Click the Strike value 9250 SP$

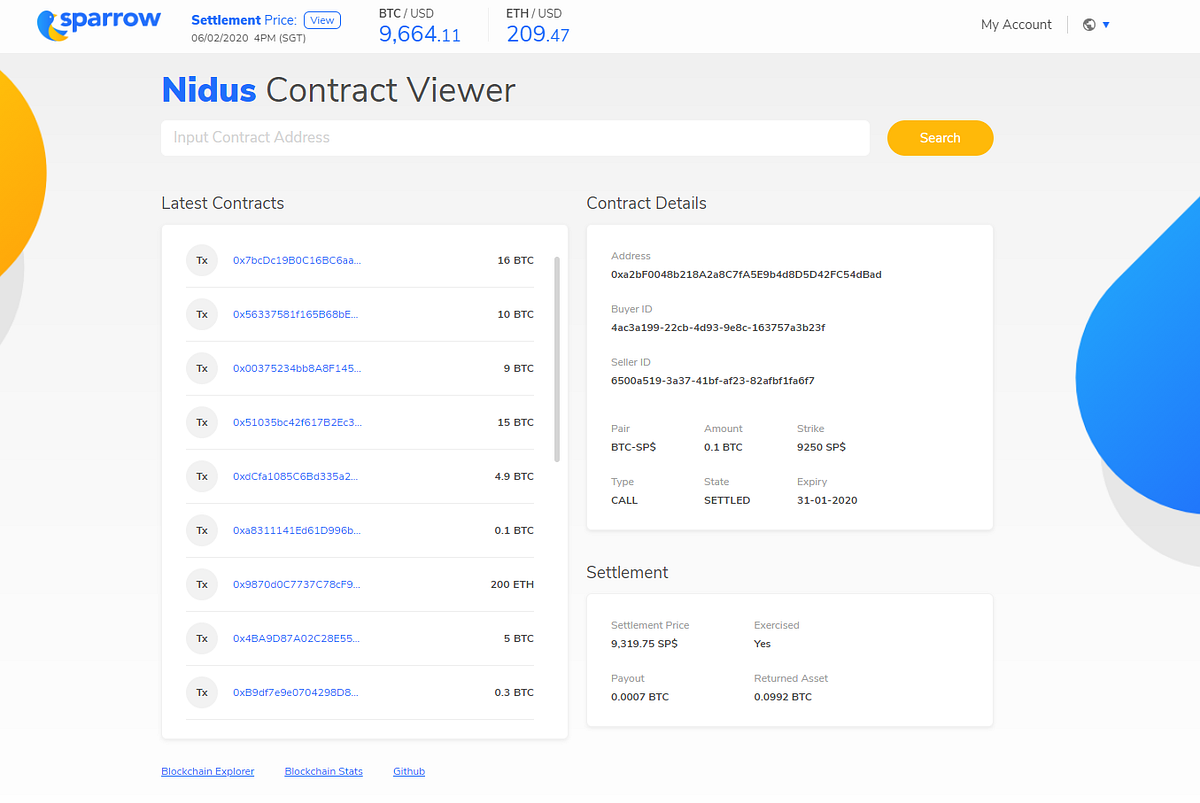click(x=821, y=447)
